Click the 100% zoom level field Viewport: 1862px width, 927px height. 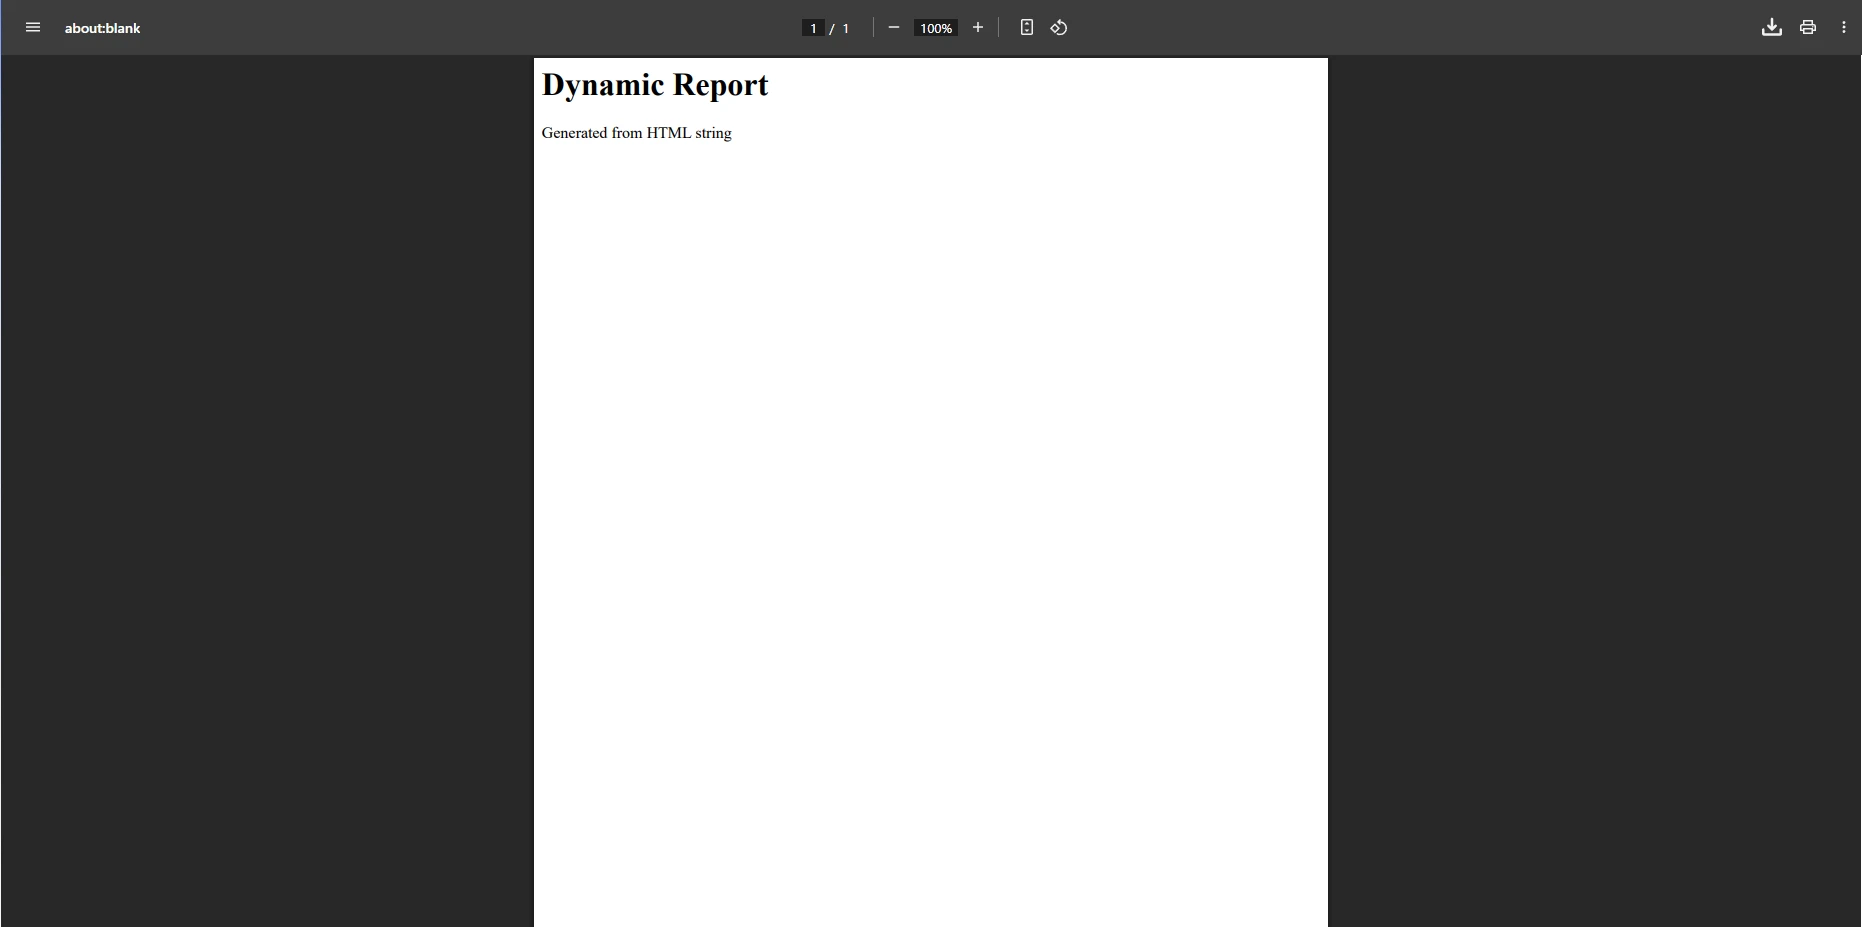936,28
